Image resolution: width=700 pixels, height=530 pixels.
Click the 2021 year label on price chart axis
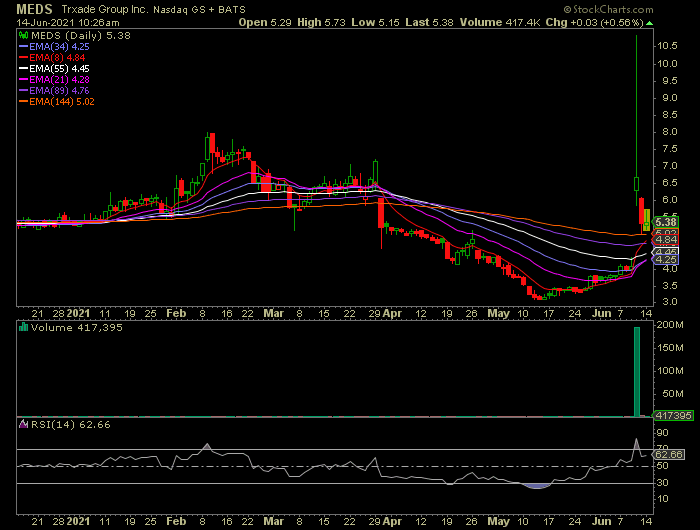79,313
